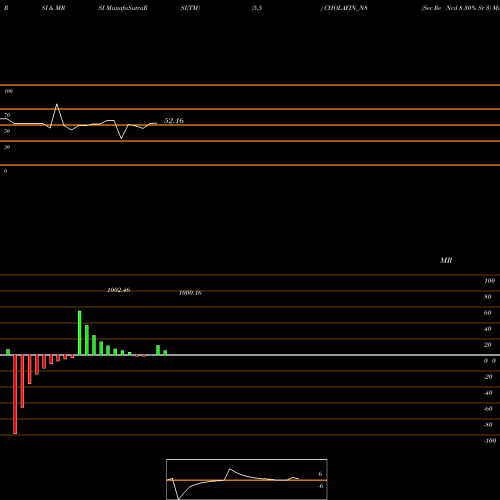500x500 pixels.
Task: Click the price label 1002.46
Action: [x=119, y=290]
